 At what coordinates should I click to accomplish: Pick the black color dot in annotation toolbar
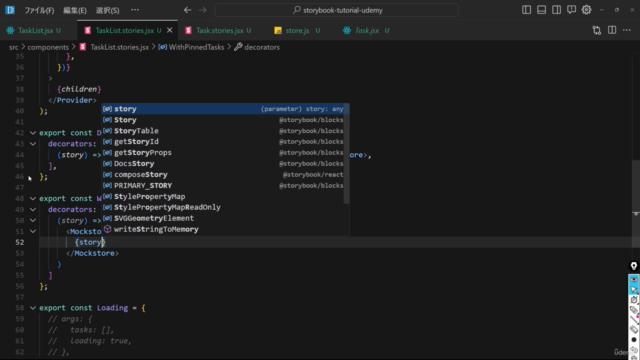[633, 340]
